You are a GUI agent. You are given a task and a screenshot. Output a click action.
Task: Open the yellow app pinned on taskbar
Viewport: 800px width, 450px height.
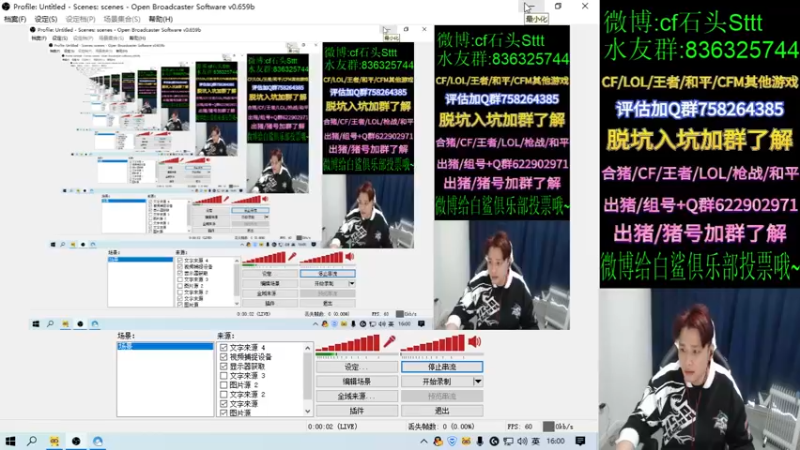tap(54, 441)
